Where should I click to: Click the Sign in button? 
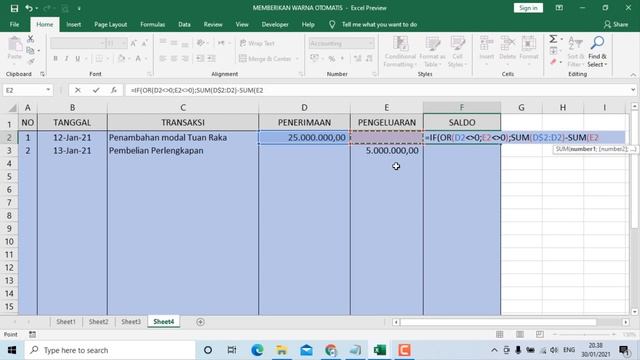(x=528, y=8)
